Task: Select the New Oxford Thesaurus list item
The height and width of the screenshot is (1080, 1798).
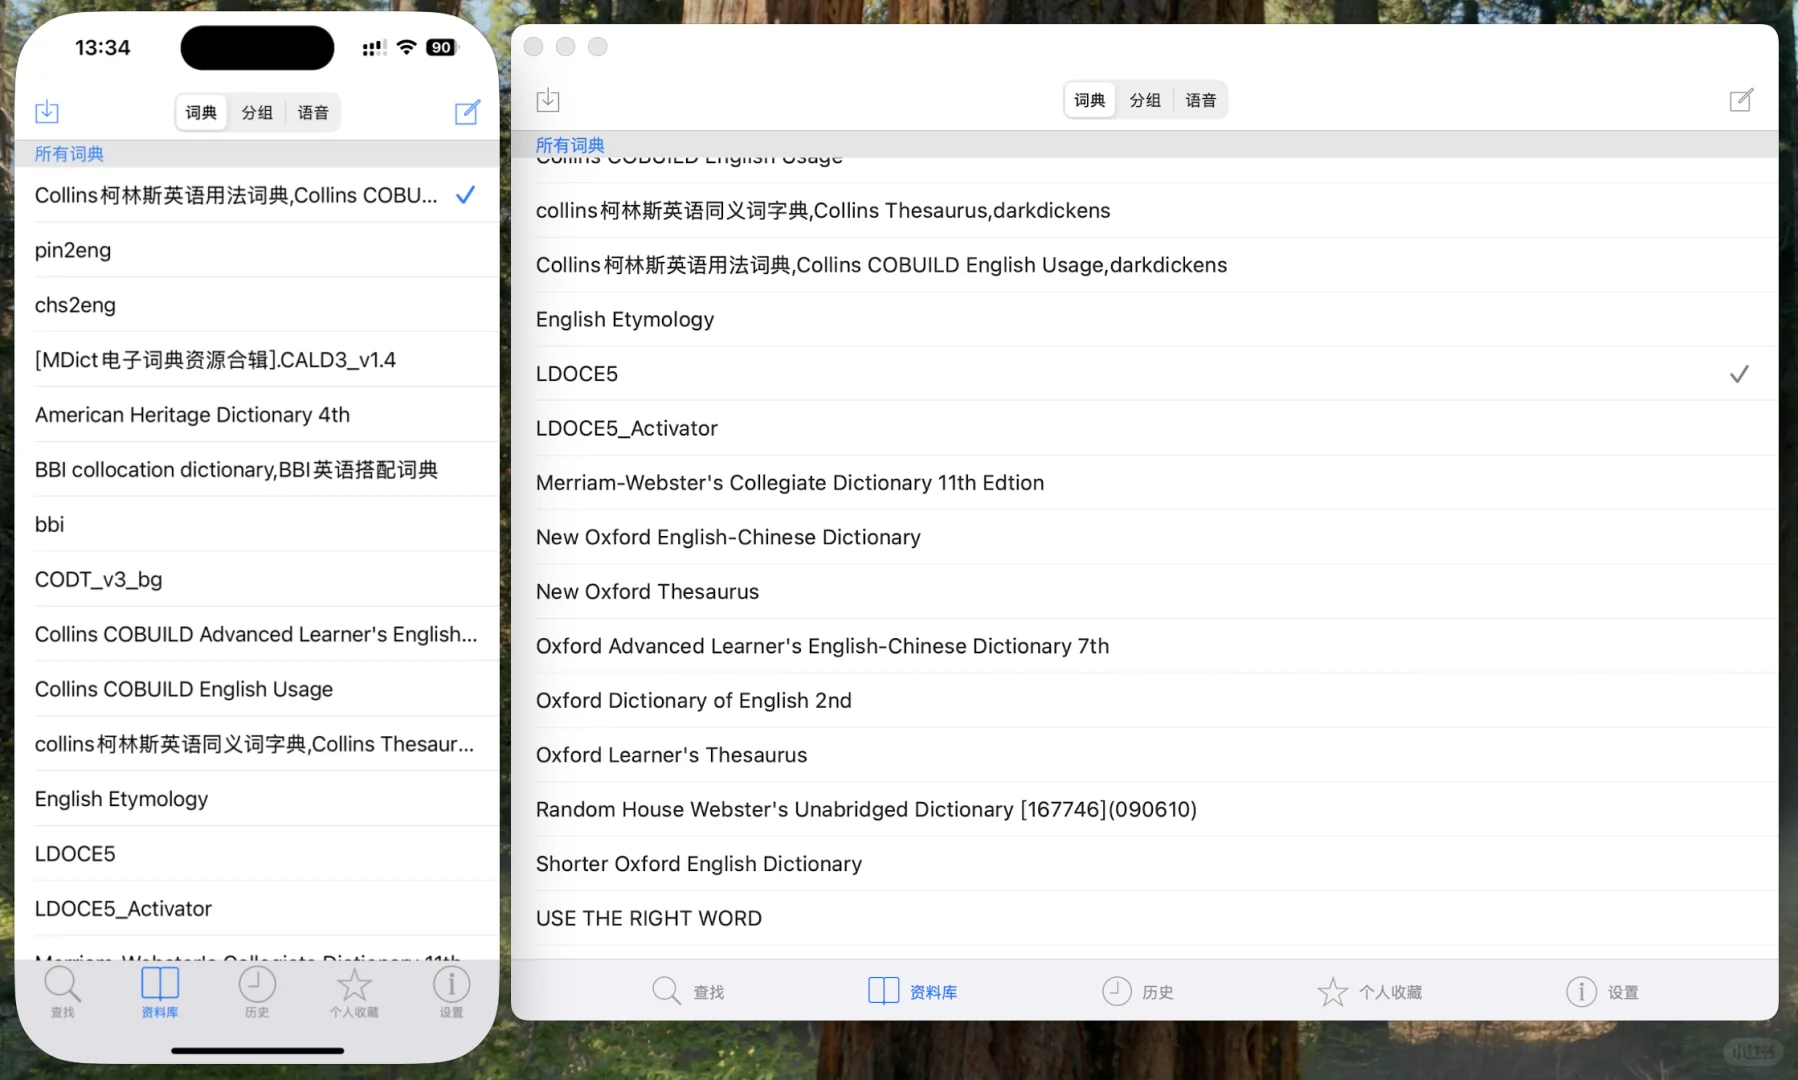Action: pos(647,591)
